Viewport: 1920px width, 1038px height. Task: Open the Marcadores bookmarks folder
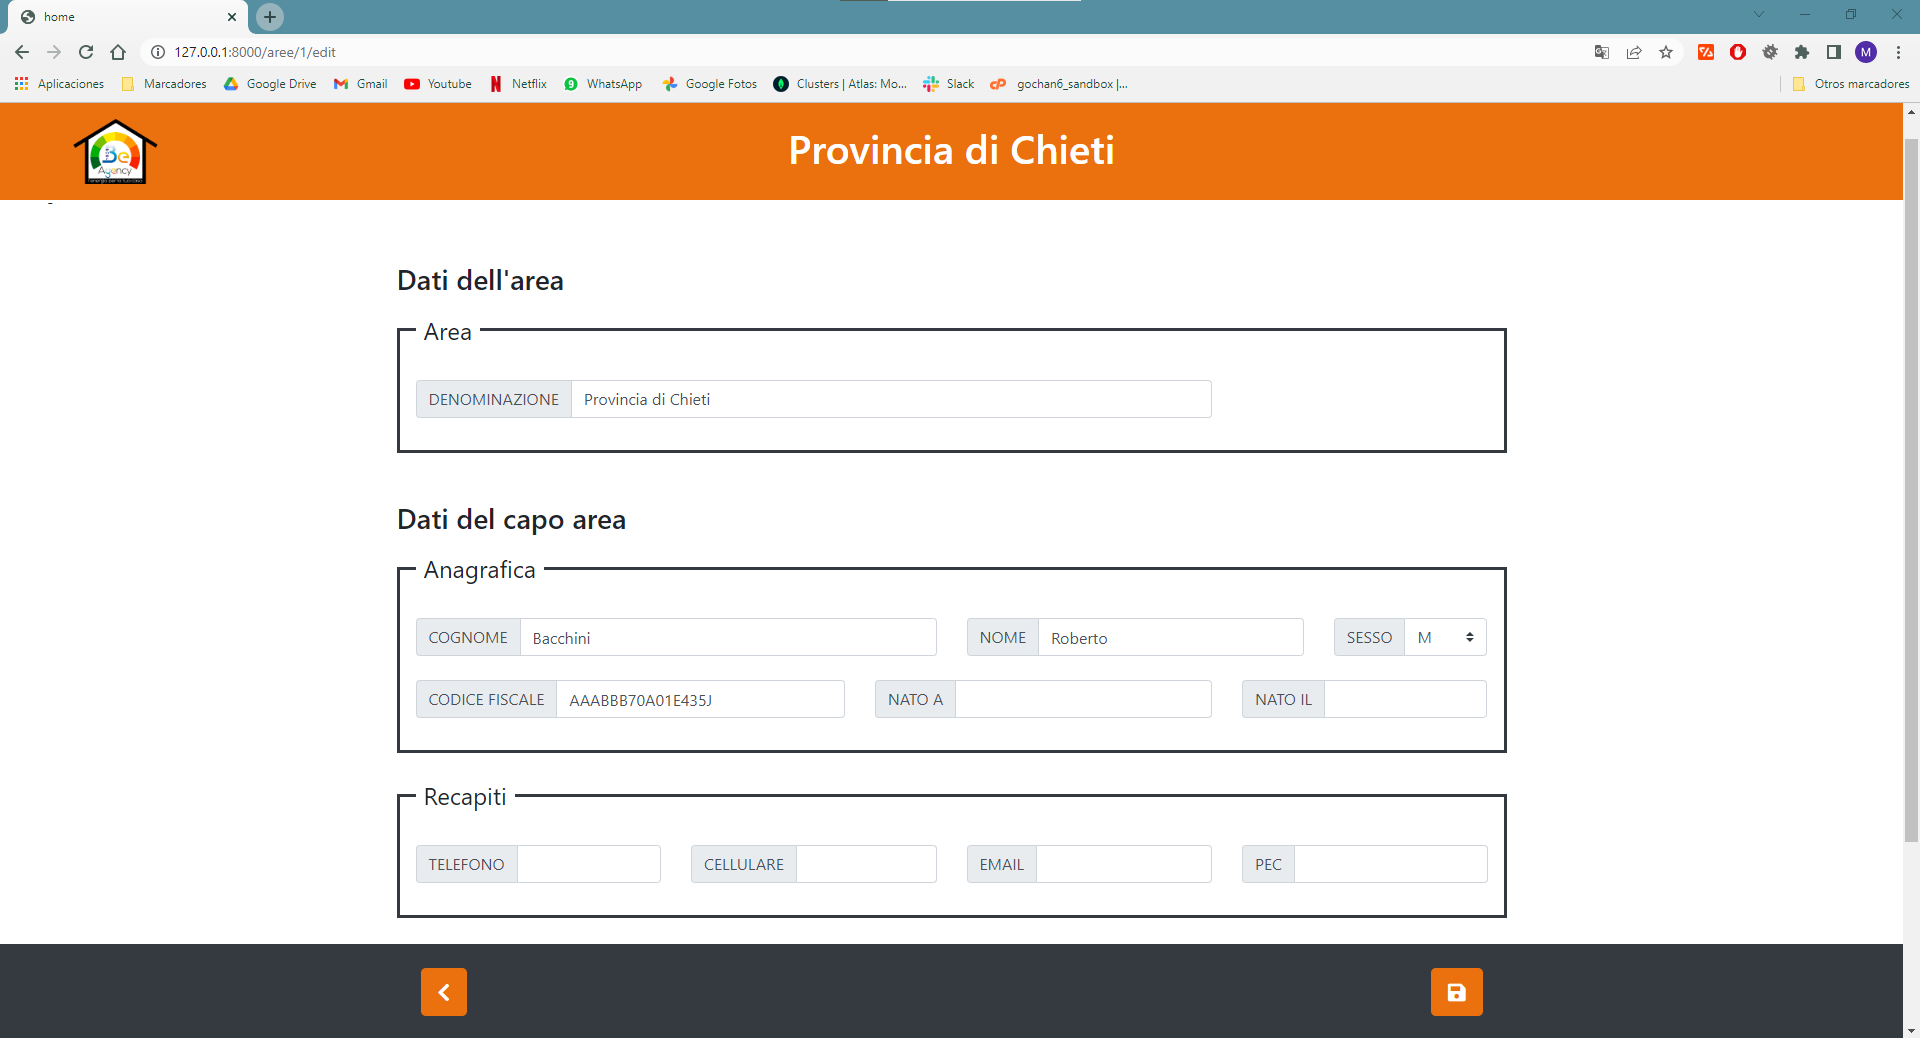[164, 84]
